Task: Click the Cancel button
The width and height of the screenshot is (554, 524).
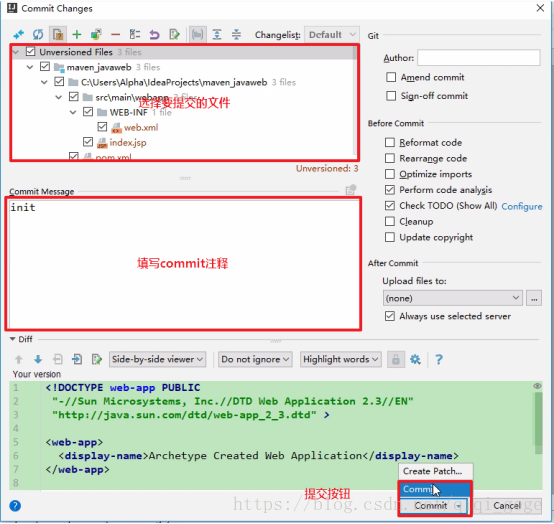Action: coord(507,506)
